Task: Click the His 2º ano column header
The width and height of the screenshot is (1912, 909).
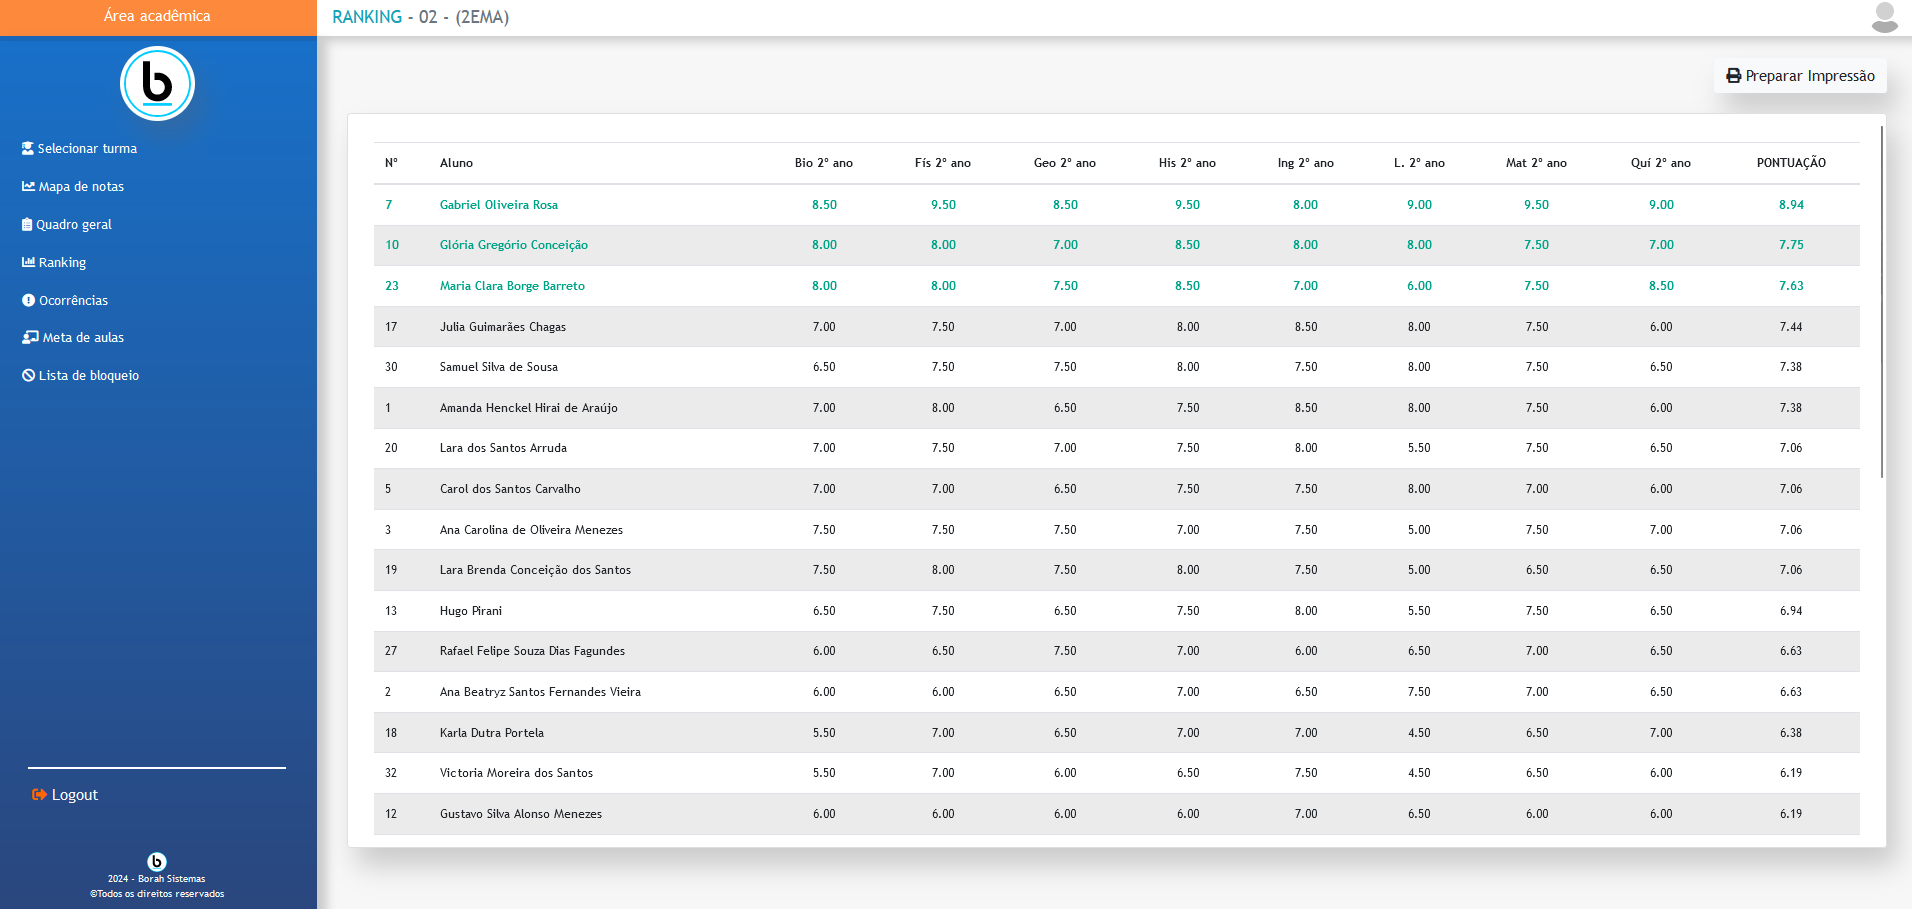Action: click(x=1187, y=162)
